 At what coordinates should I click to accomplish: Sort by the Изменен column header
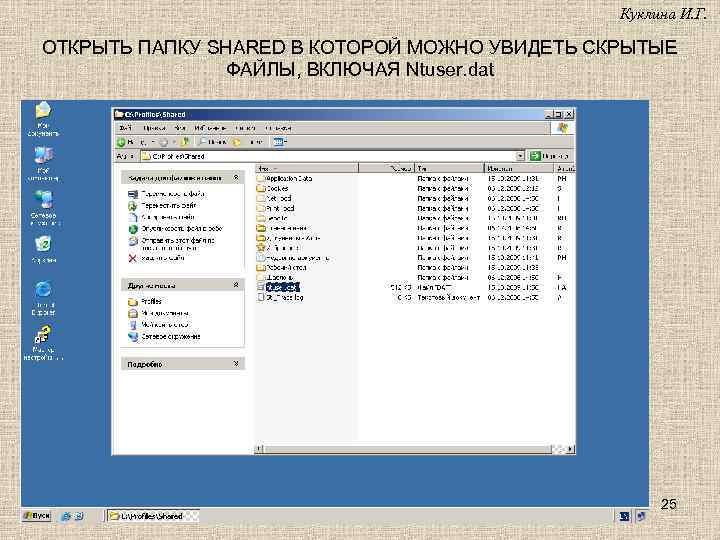tap(519, 169)
